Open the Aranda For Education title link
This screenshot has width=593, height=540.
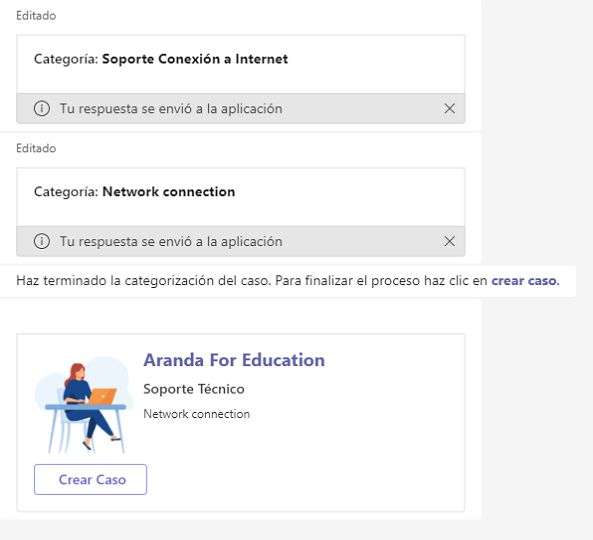[234, 360]
